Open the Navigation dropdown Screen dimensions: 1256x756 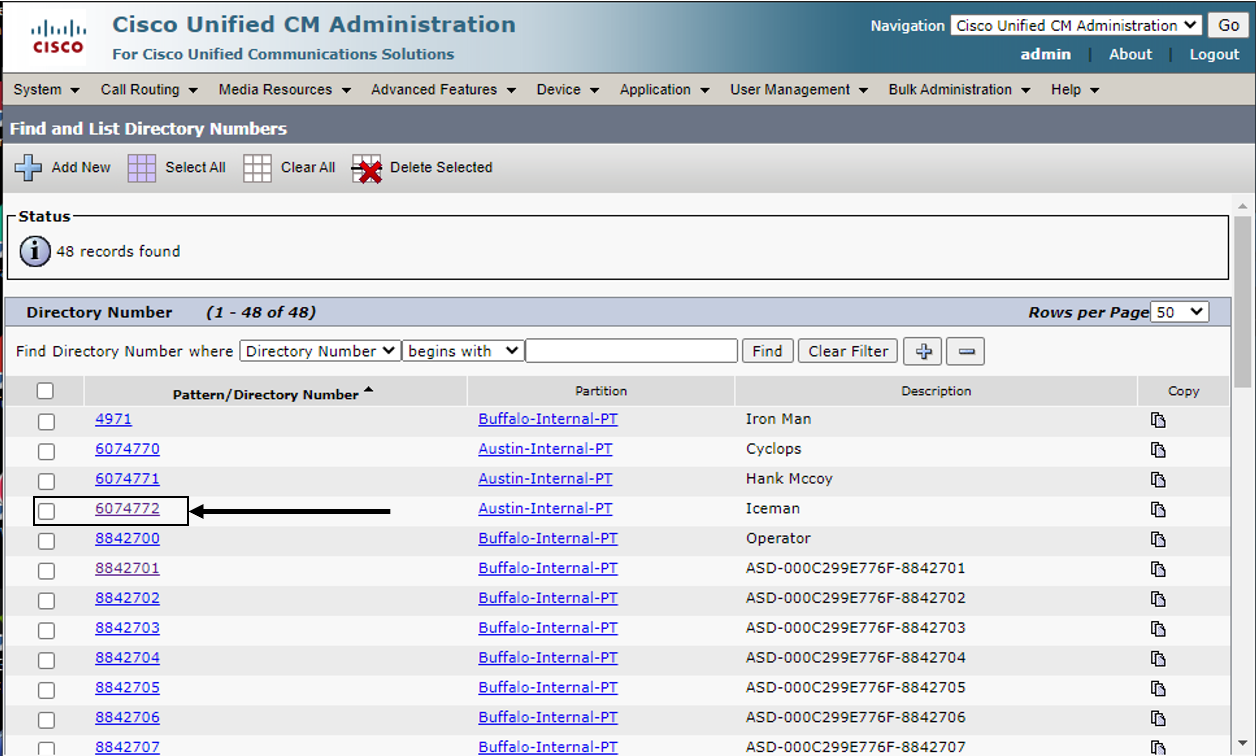pyautogui.click(x=1075, y=26)
